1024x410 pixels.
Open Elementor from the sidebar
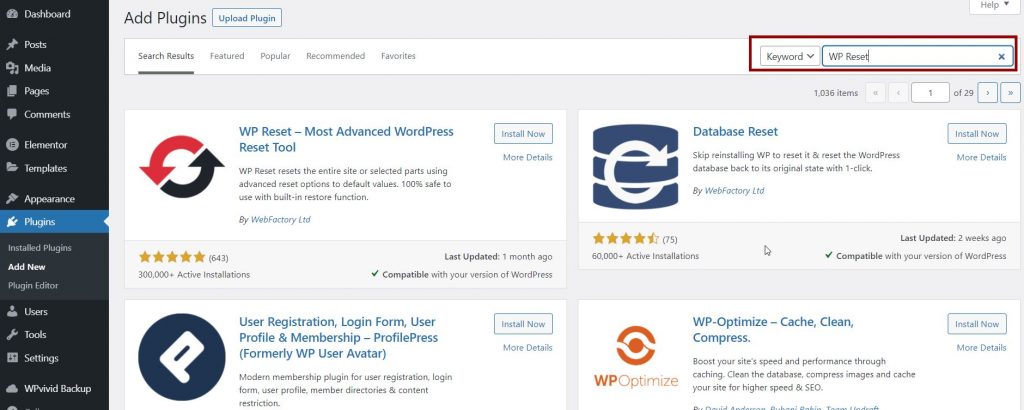tap(46, 145)
